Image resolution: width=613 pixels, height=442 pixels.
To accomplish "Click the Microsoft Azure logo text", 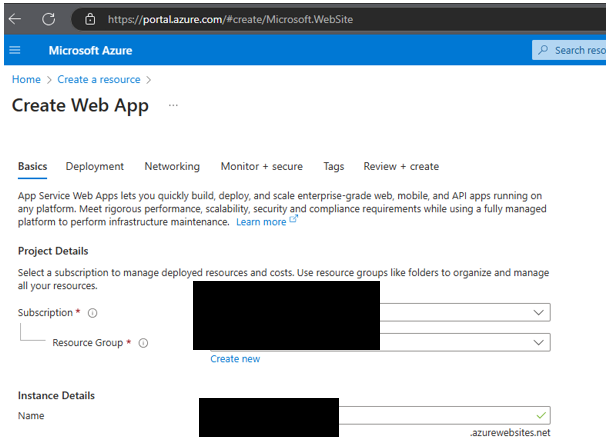I will [90, 50].
